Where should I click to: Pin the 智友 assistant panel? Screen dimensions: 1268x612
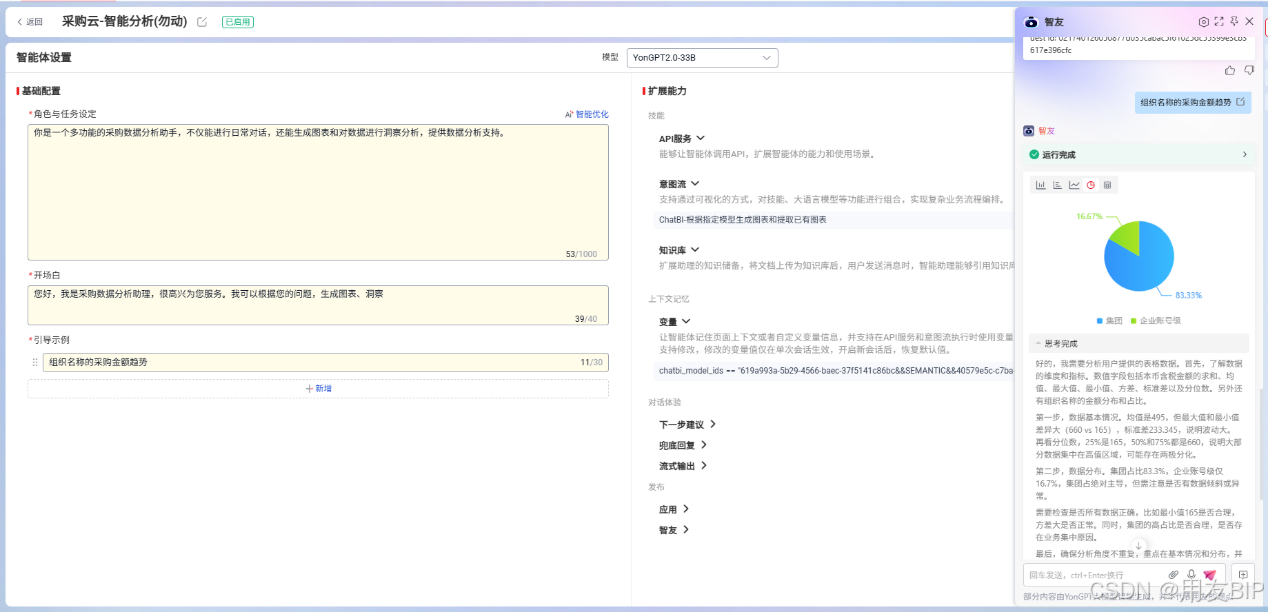tap(1234, 21)
